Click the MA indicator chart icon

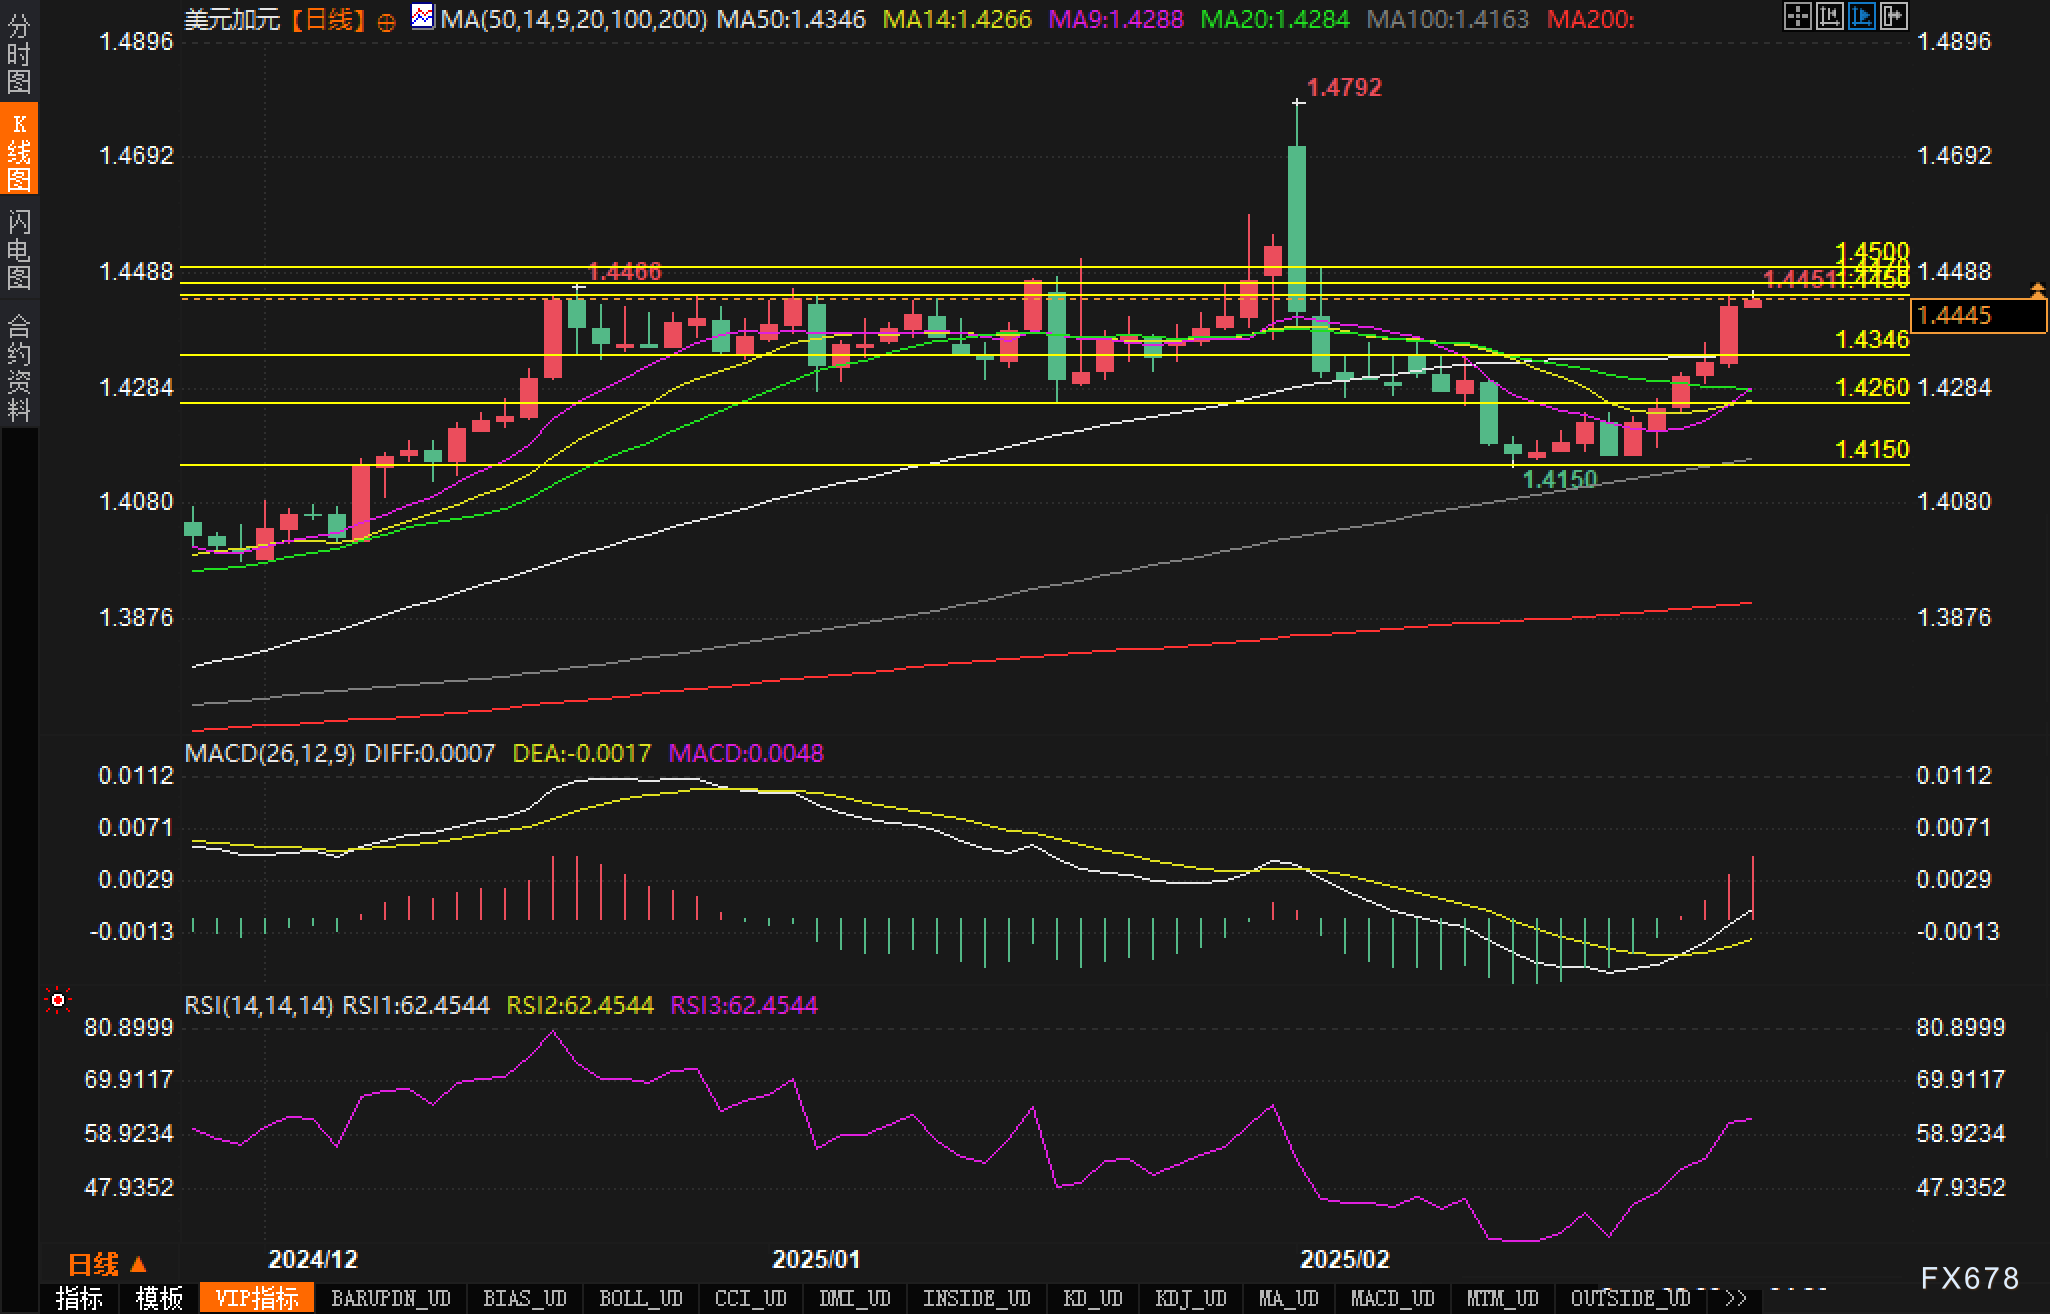(x=423, y=17)
